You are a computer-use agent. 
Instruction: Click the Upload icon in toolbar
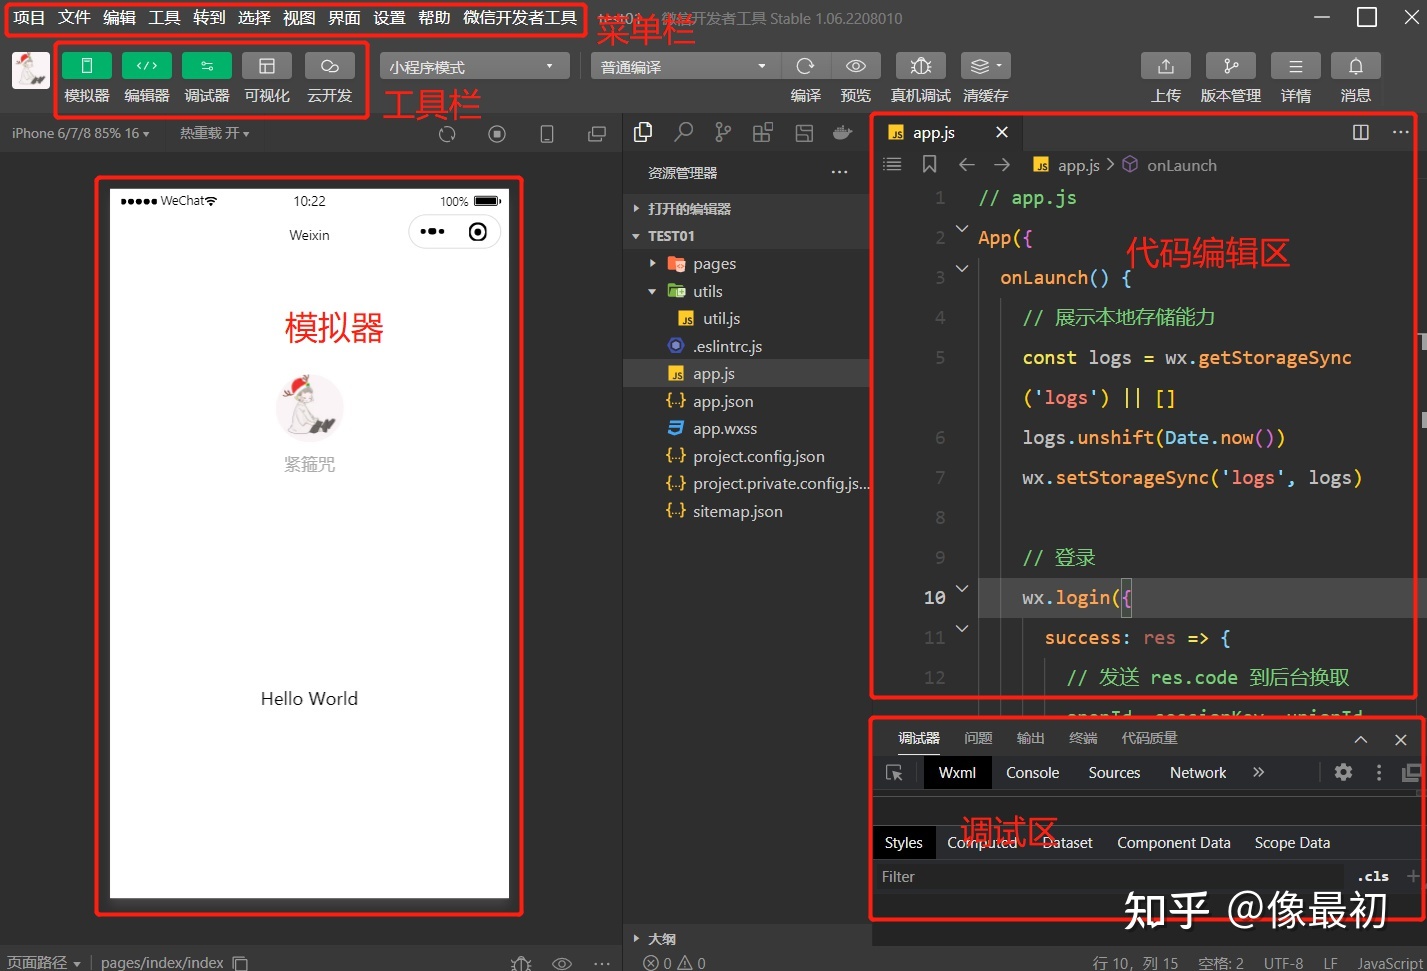point(1165,66)
